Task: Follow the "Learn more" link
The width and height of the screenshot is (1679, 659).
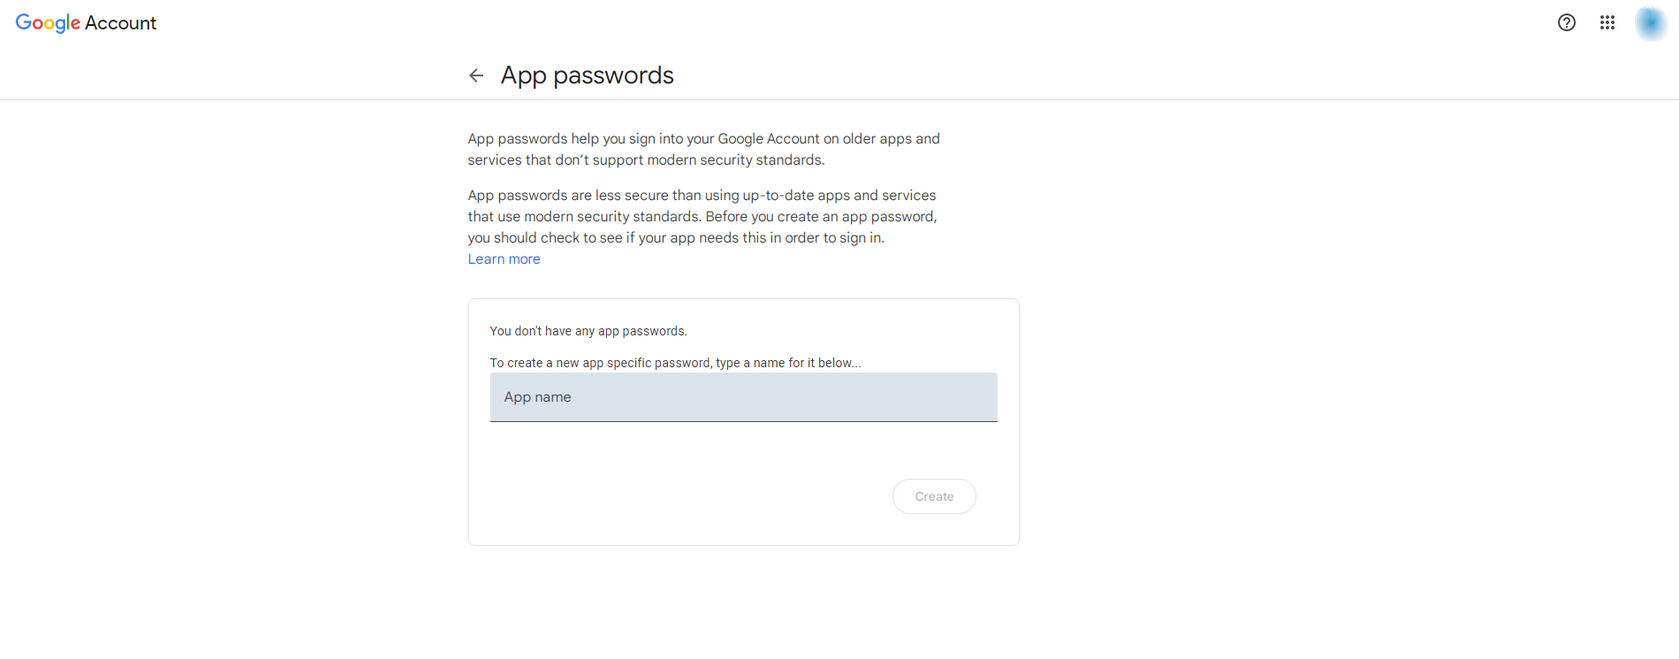Action: (504, 259)
